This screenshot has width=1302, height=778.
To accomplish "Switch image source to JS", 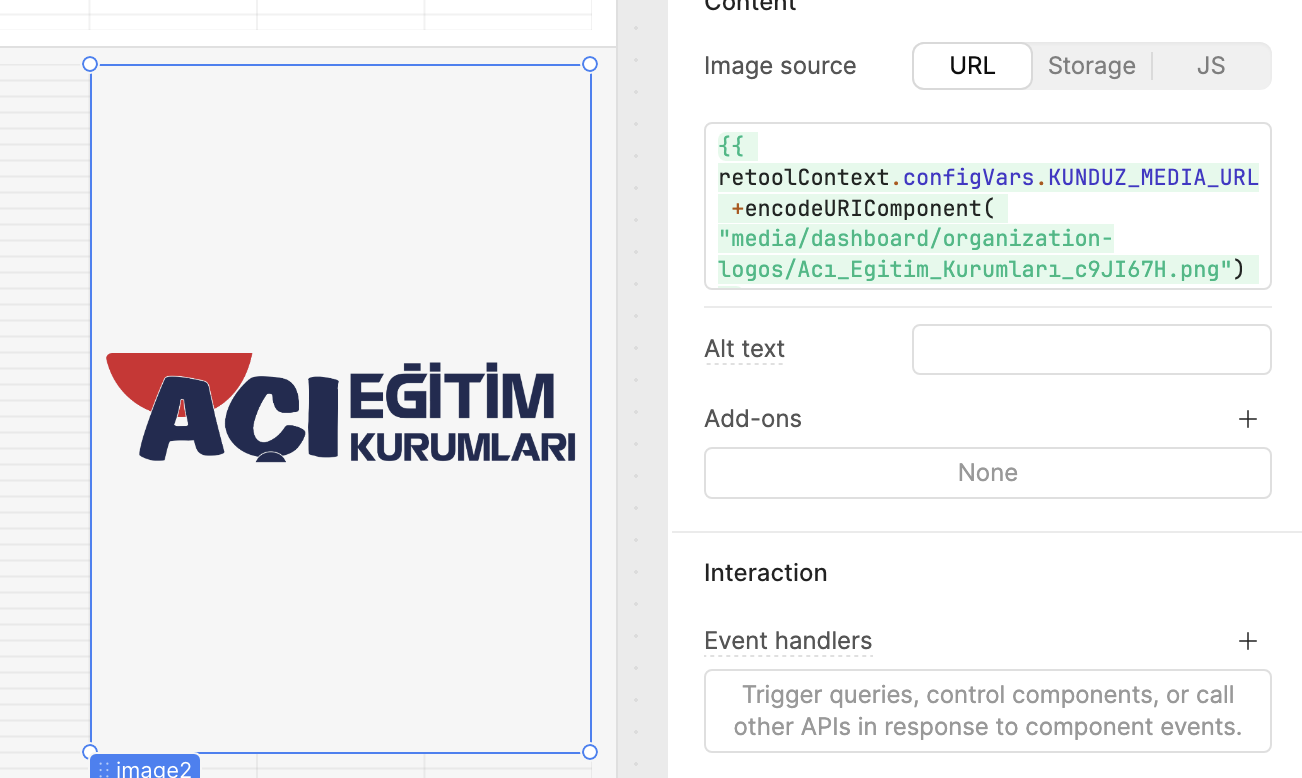I will pos(1211,66).
